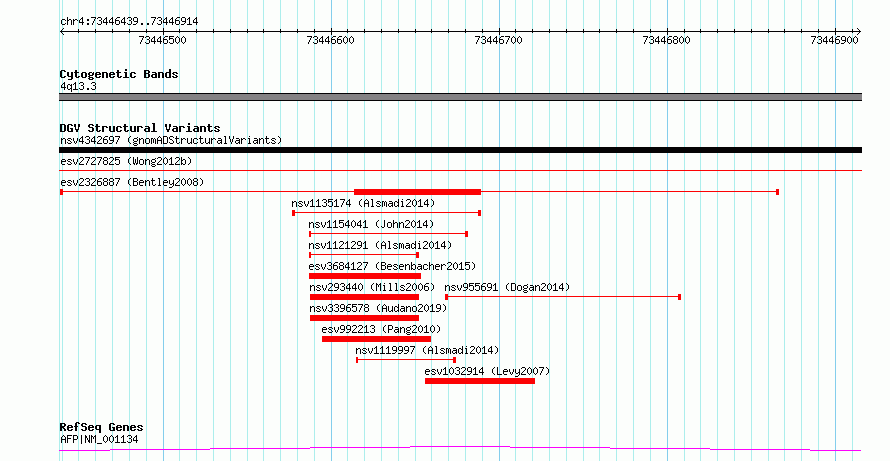Select the nsv1135174 thin span line
The width and height of the screenshot is (890, 461).
387,213
